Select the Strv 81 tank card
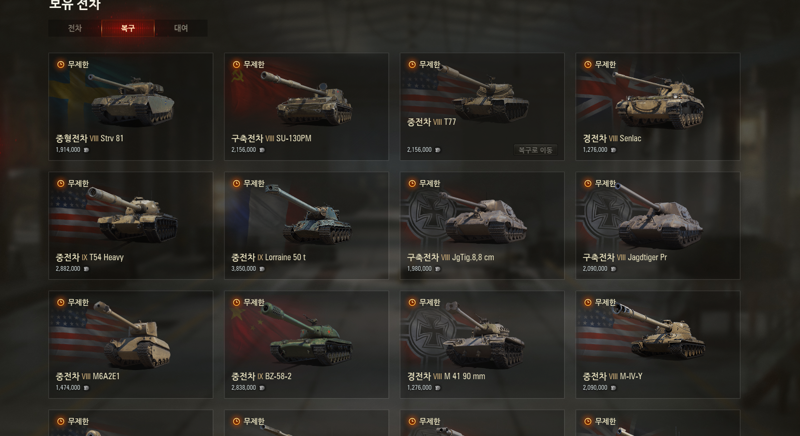 (131, 107)
